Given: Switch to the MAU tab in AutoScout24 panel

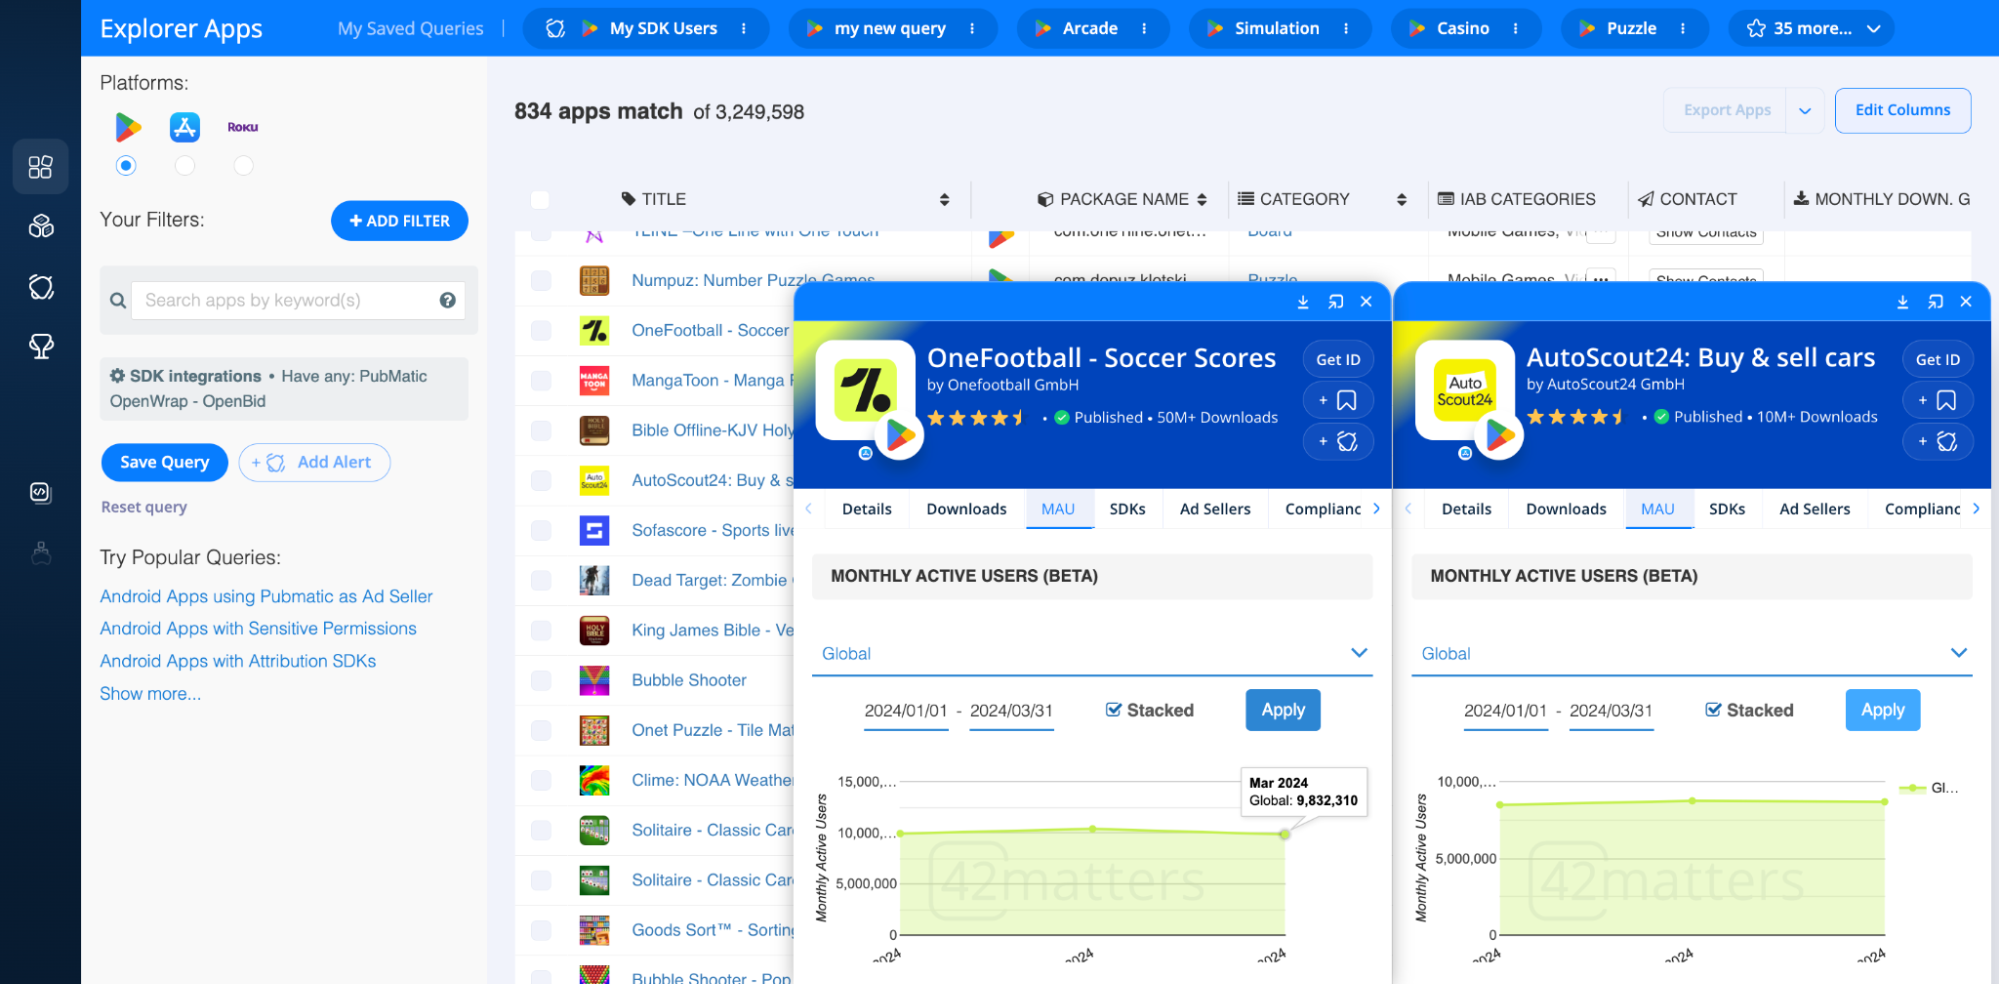Looking at the screenshot, I should 1658,509.
